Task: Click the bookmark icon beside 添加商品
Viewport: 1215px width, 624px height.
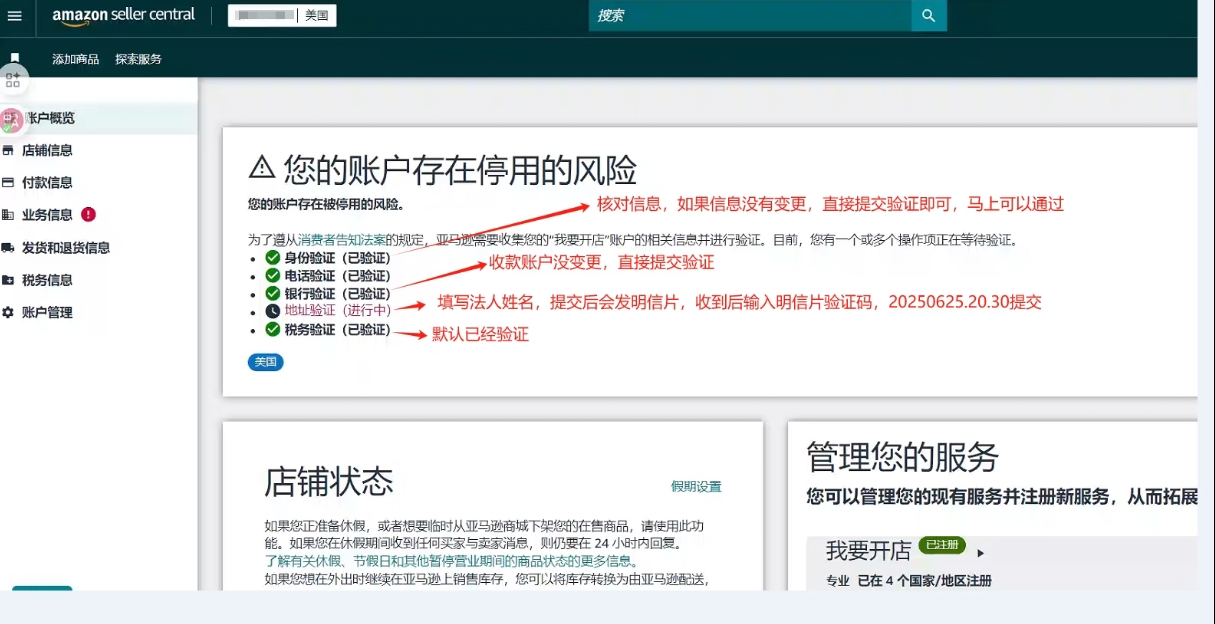Action: pyautogui.click(x=15, y=59)
